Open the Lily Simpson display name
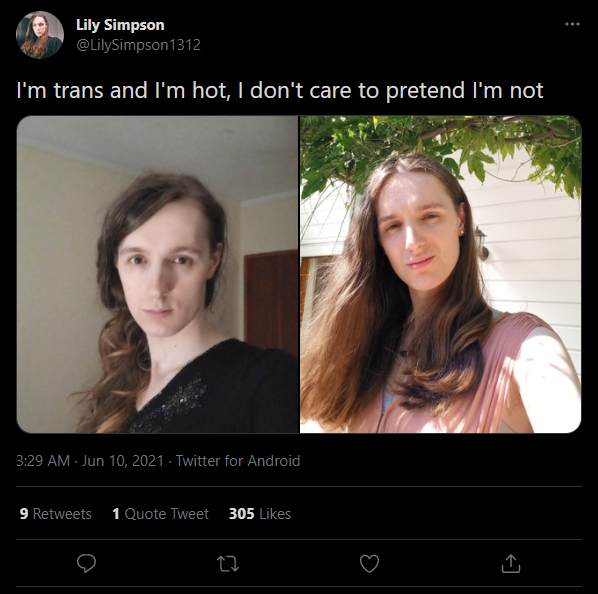This screenshot has width=598, height=594. tap(120, 25)
